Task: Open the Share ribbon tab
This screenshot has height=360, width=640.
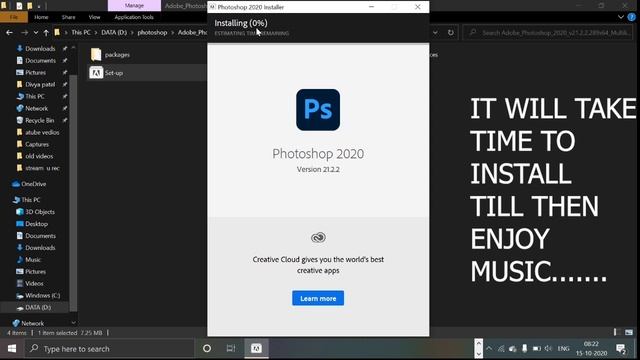Action: (69, 17)
